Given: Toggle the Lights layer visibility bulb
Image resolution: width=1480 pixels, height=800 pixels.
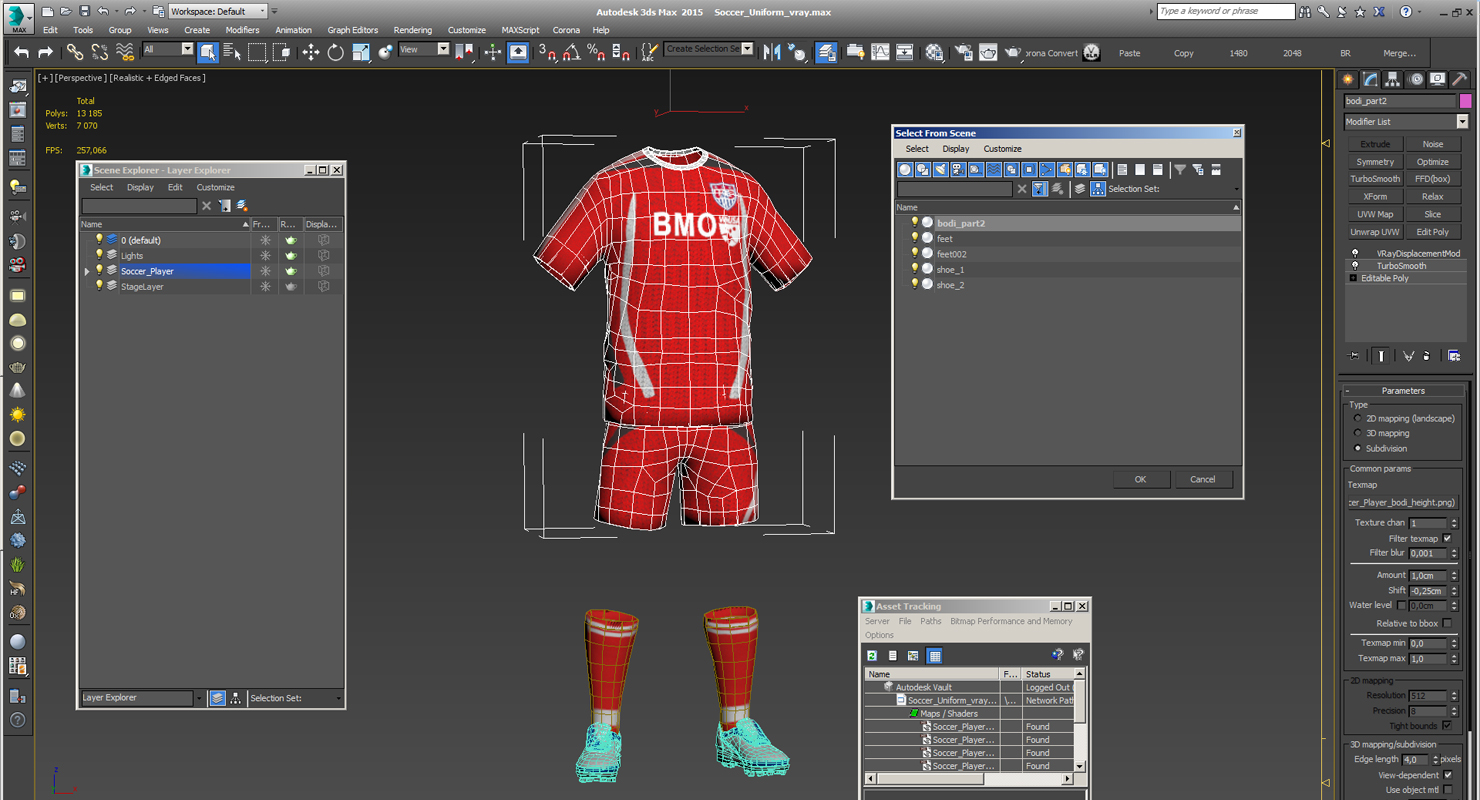Looking at the screenshot, I should [x=99, y=255].
